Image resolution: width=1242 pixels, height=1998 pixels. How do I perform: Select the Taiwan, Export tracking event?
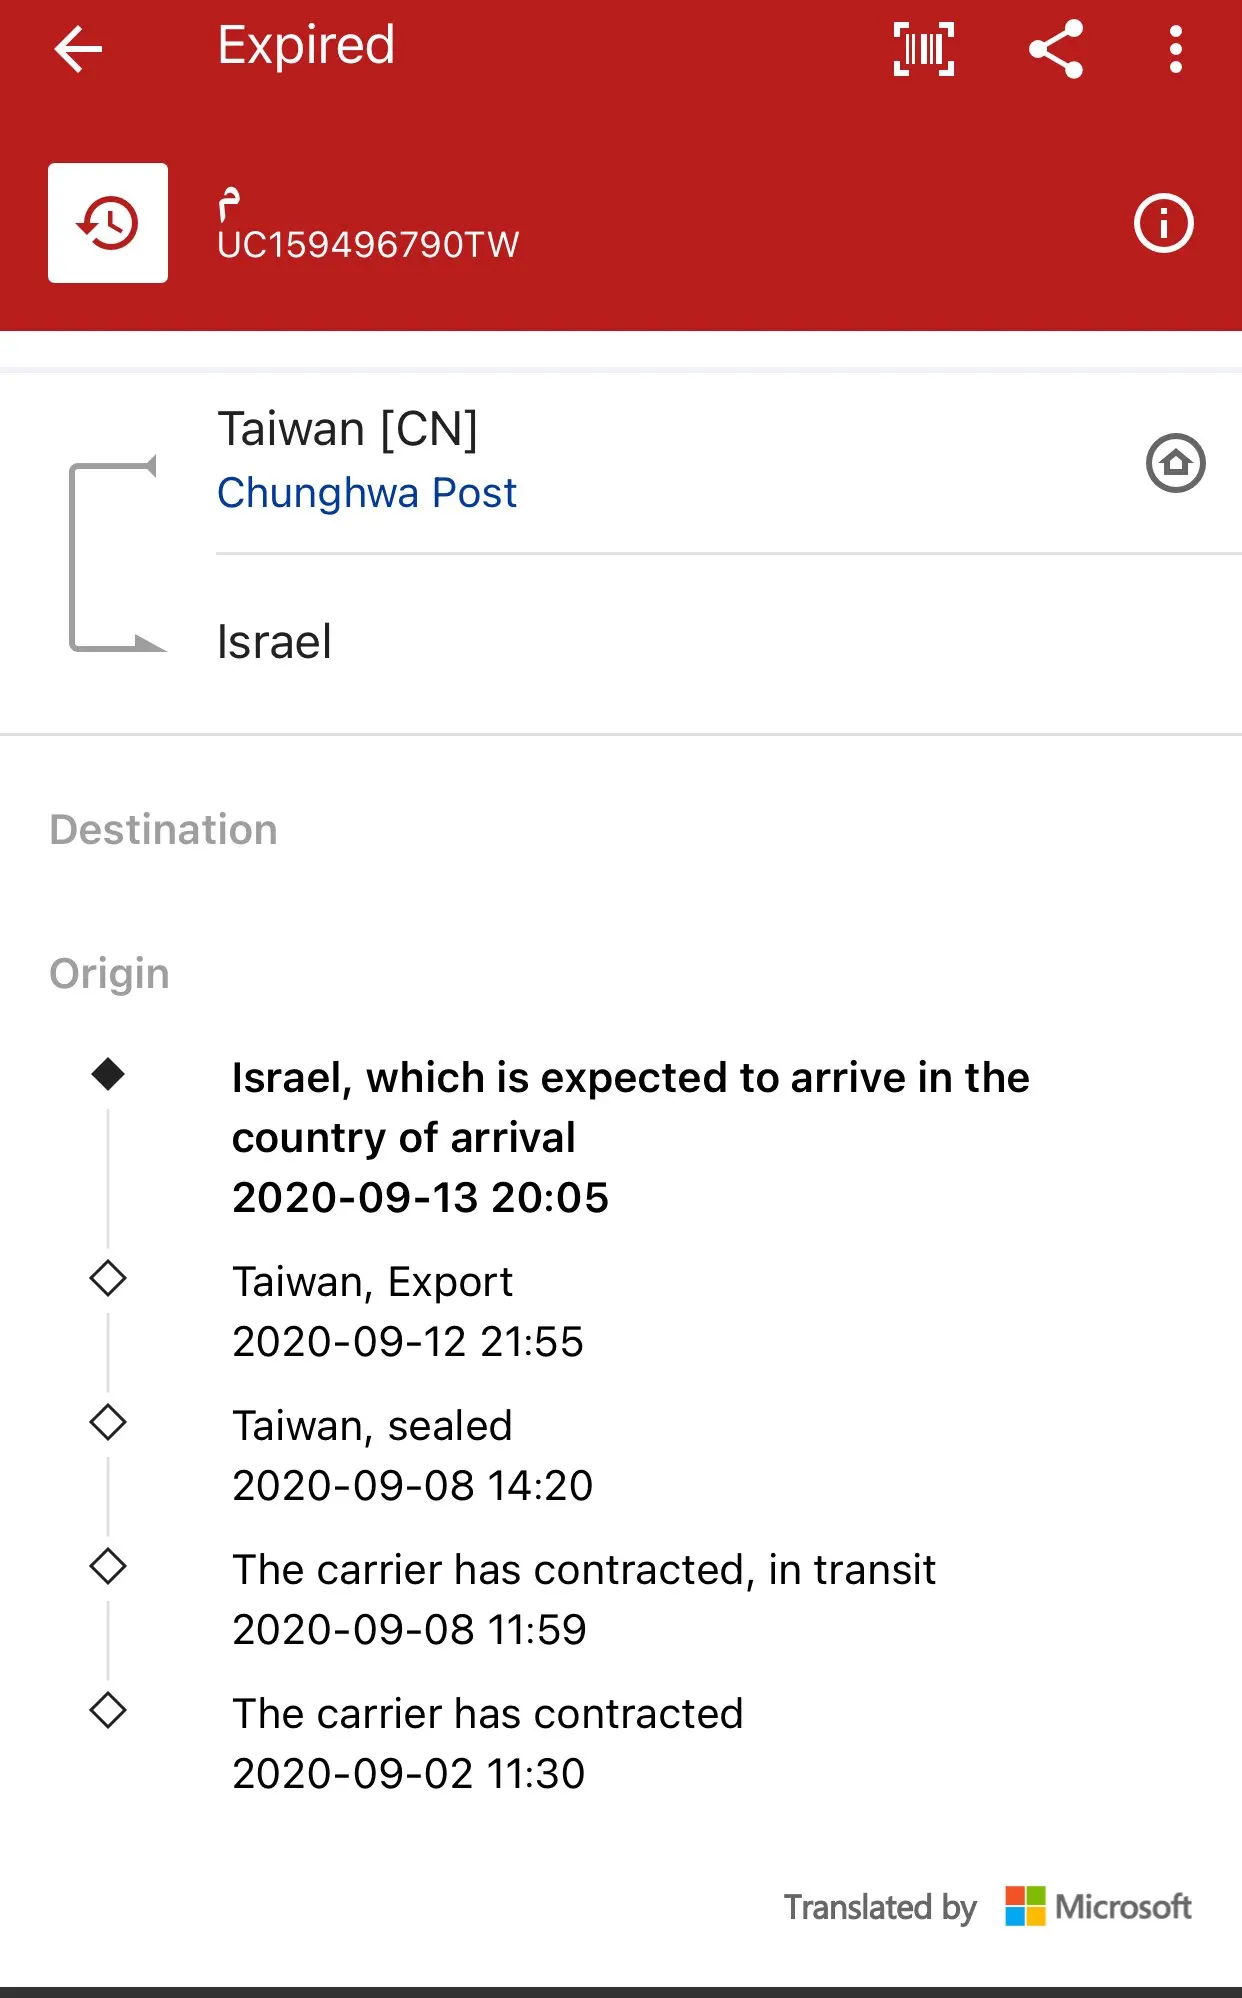(407, 1311)
